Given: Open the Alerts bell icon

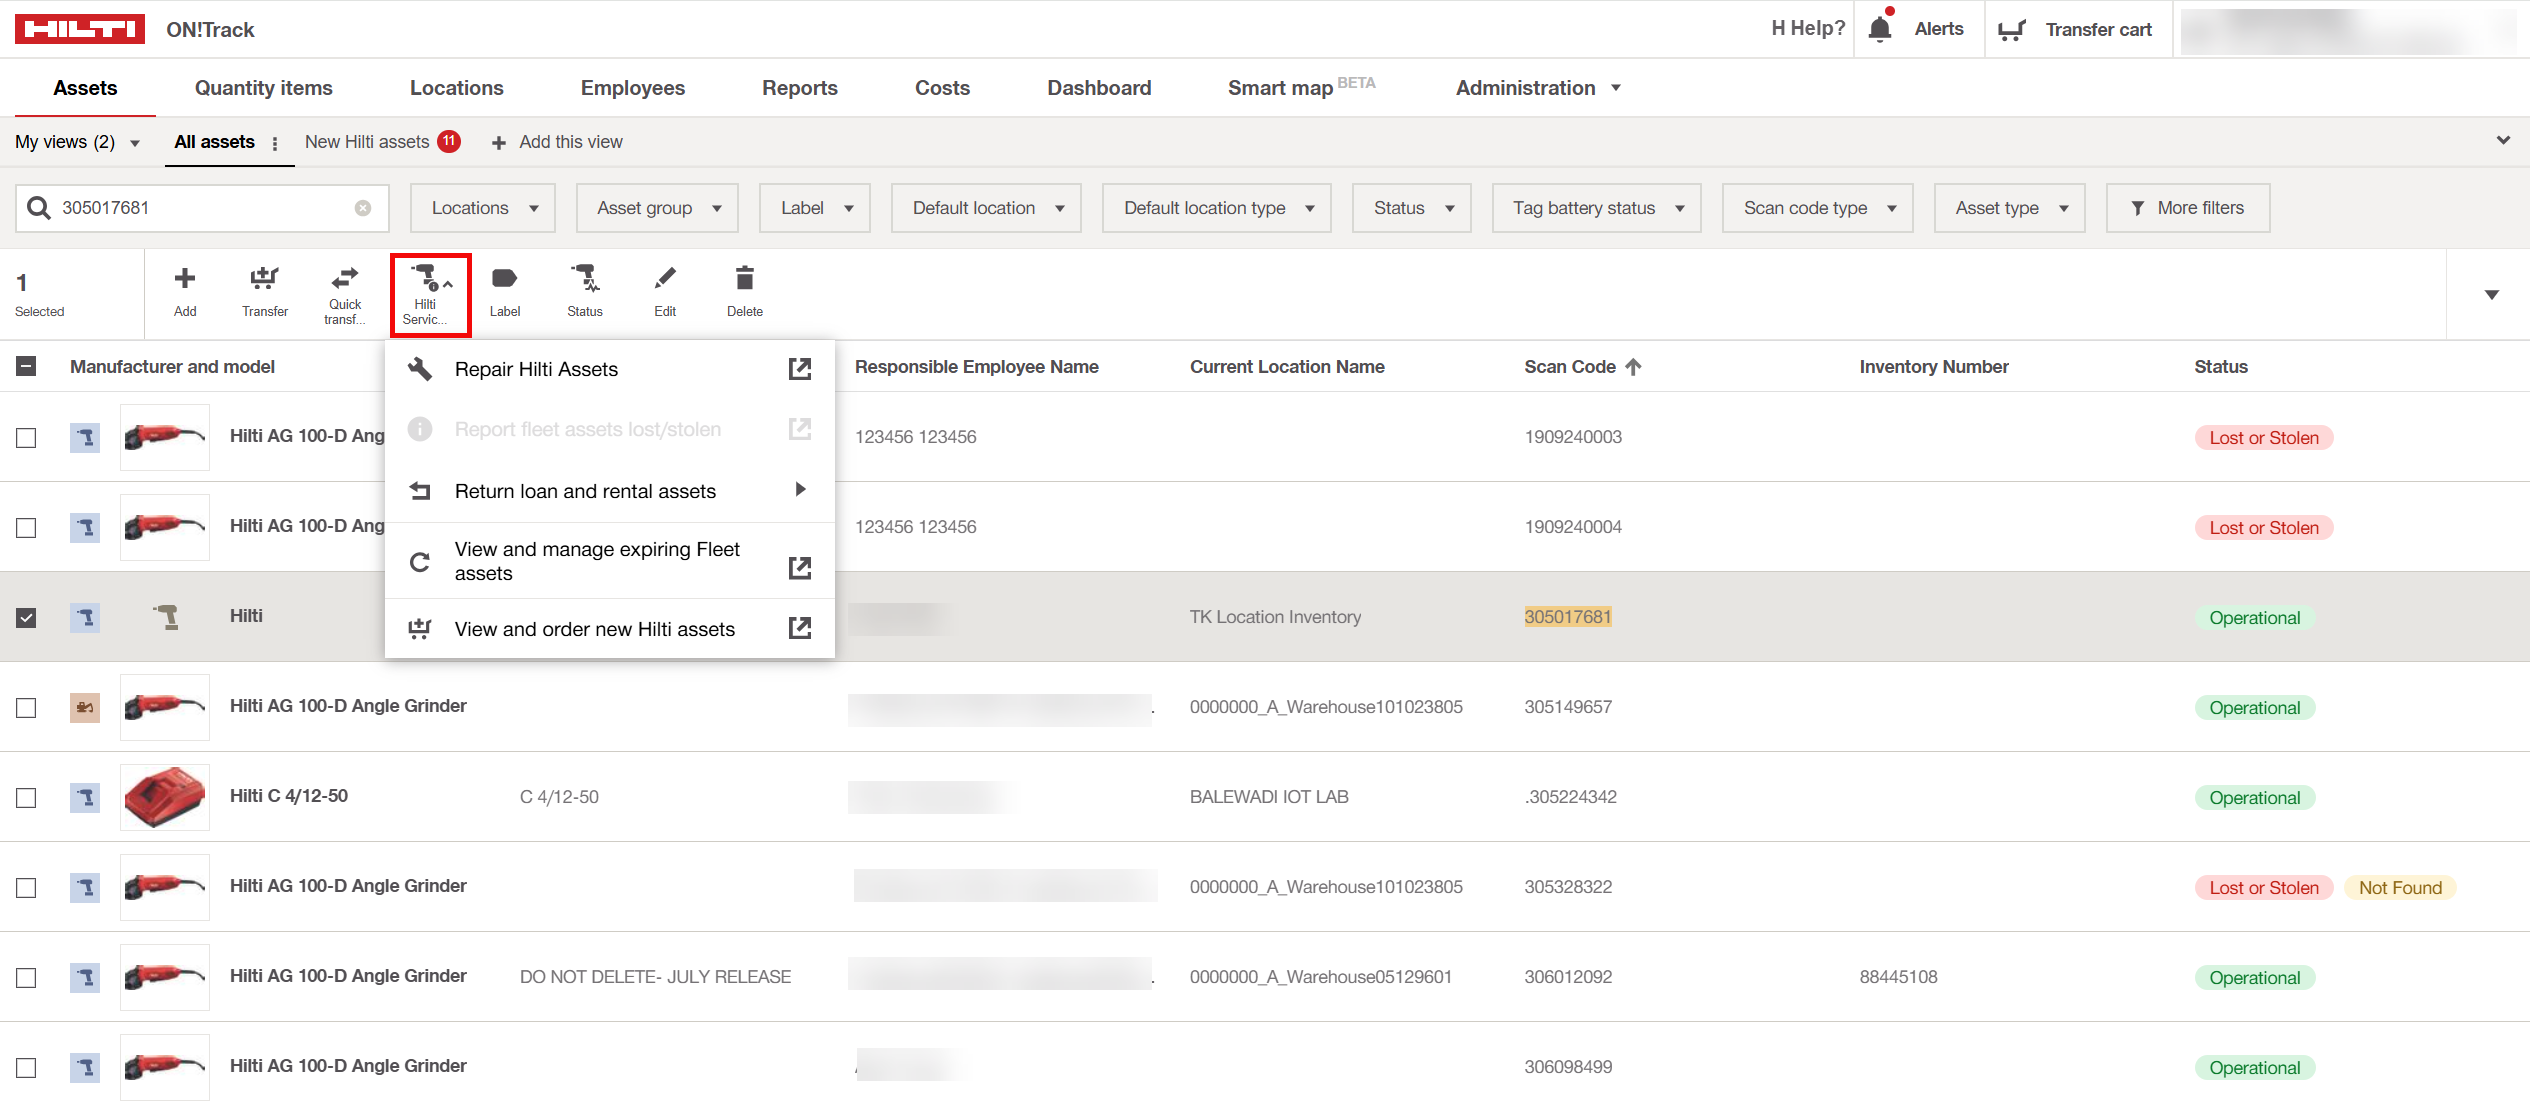Looking at the screenshot, I should 1880,29.
